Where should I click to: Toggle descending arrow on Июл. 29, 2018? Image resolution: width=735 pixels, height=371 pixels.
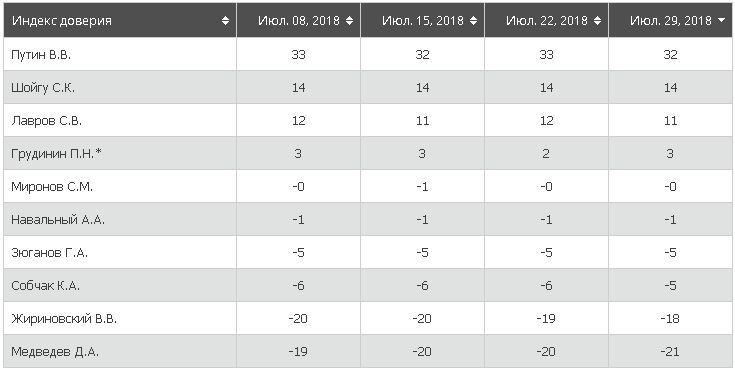point(721,21)
